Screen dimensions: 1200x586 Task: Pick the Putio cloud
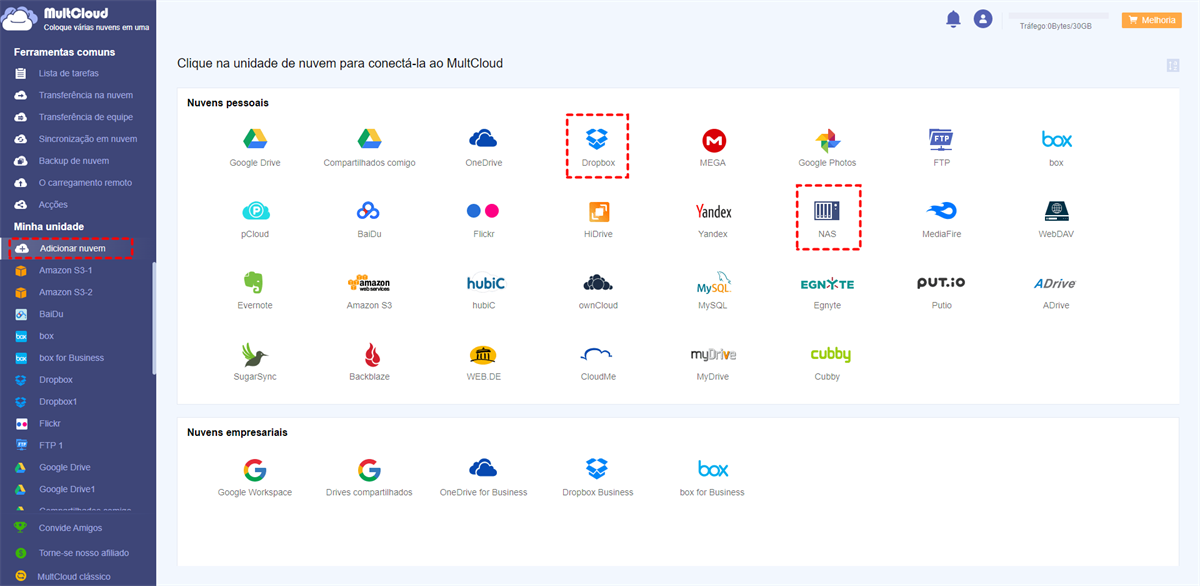941,283
